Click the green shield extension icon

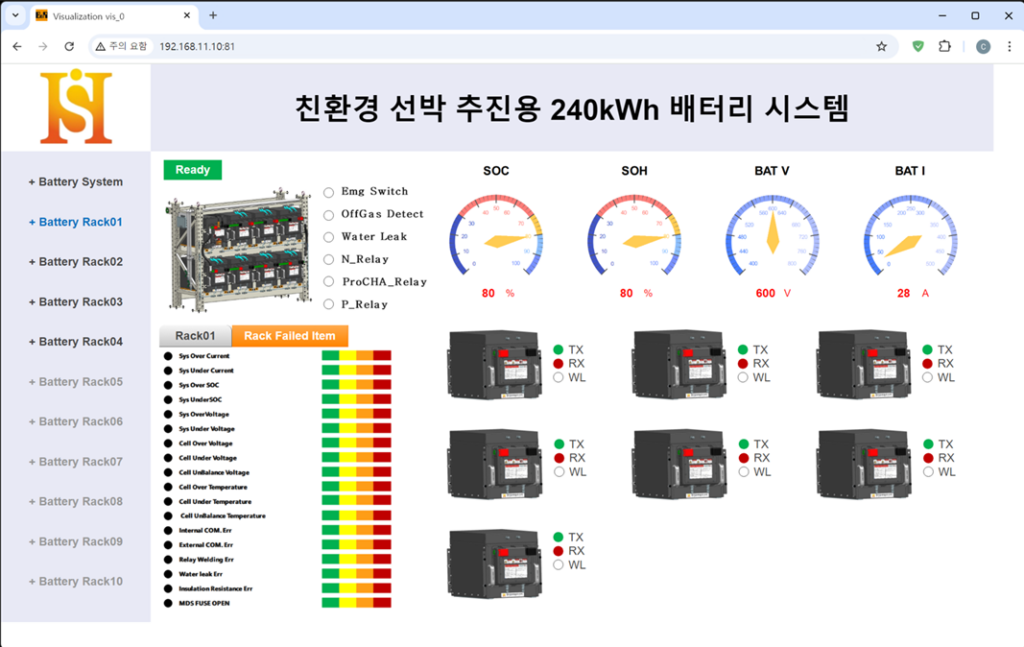click(x=918, y=46)
